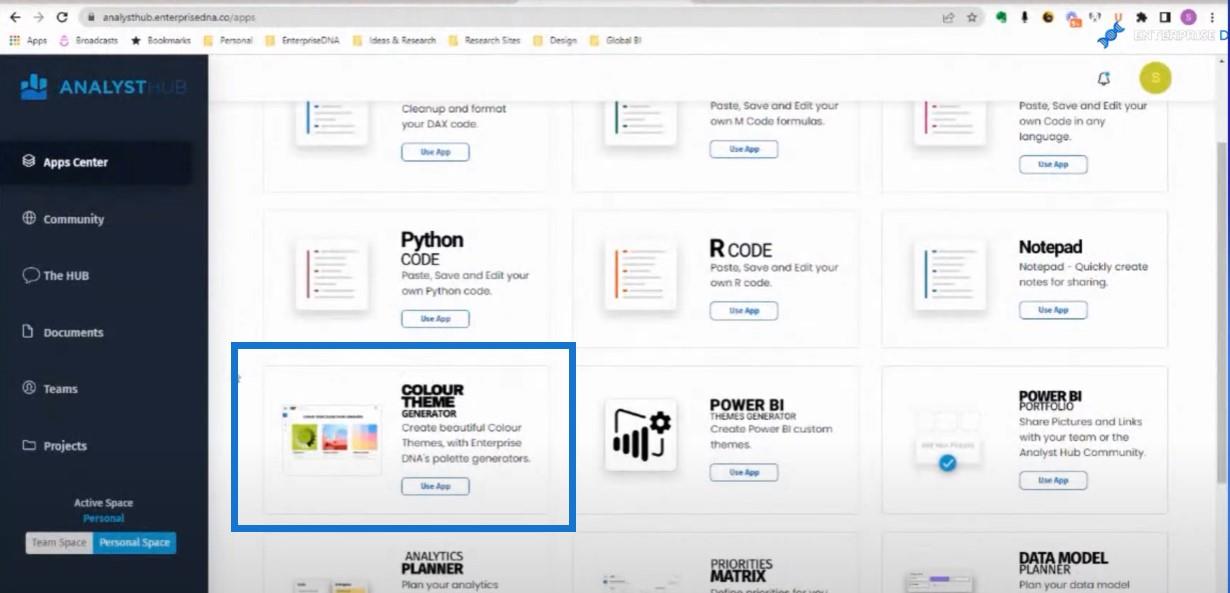Click the Teams people icon
This screenshot has height=593, width=1230.
(29, 388)
